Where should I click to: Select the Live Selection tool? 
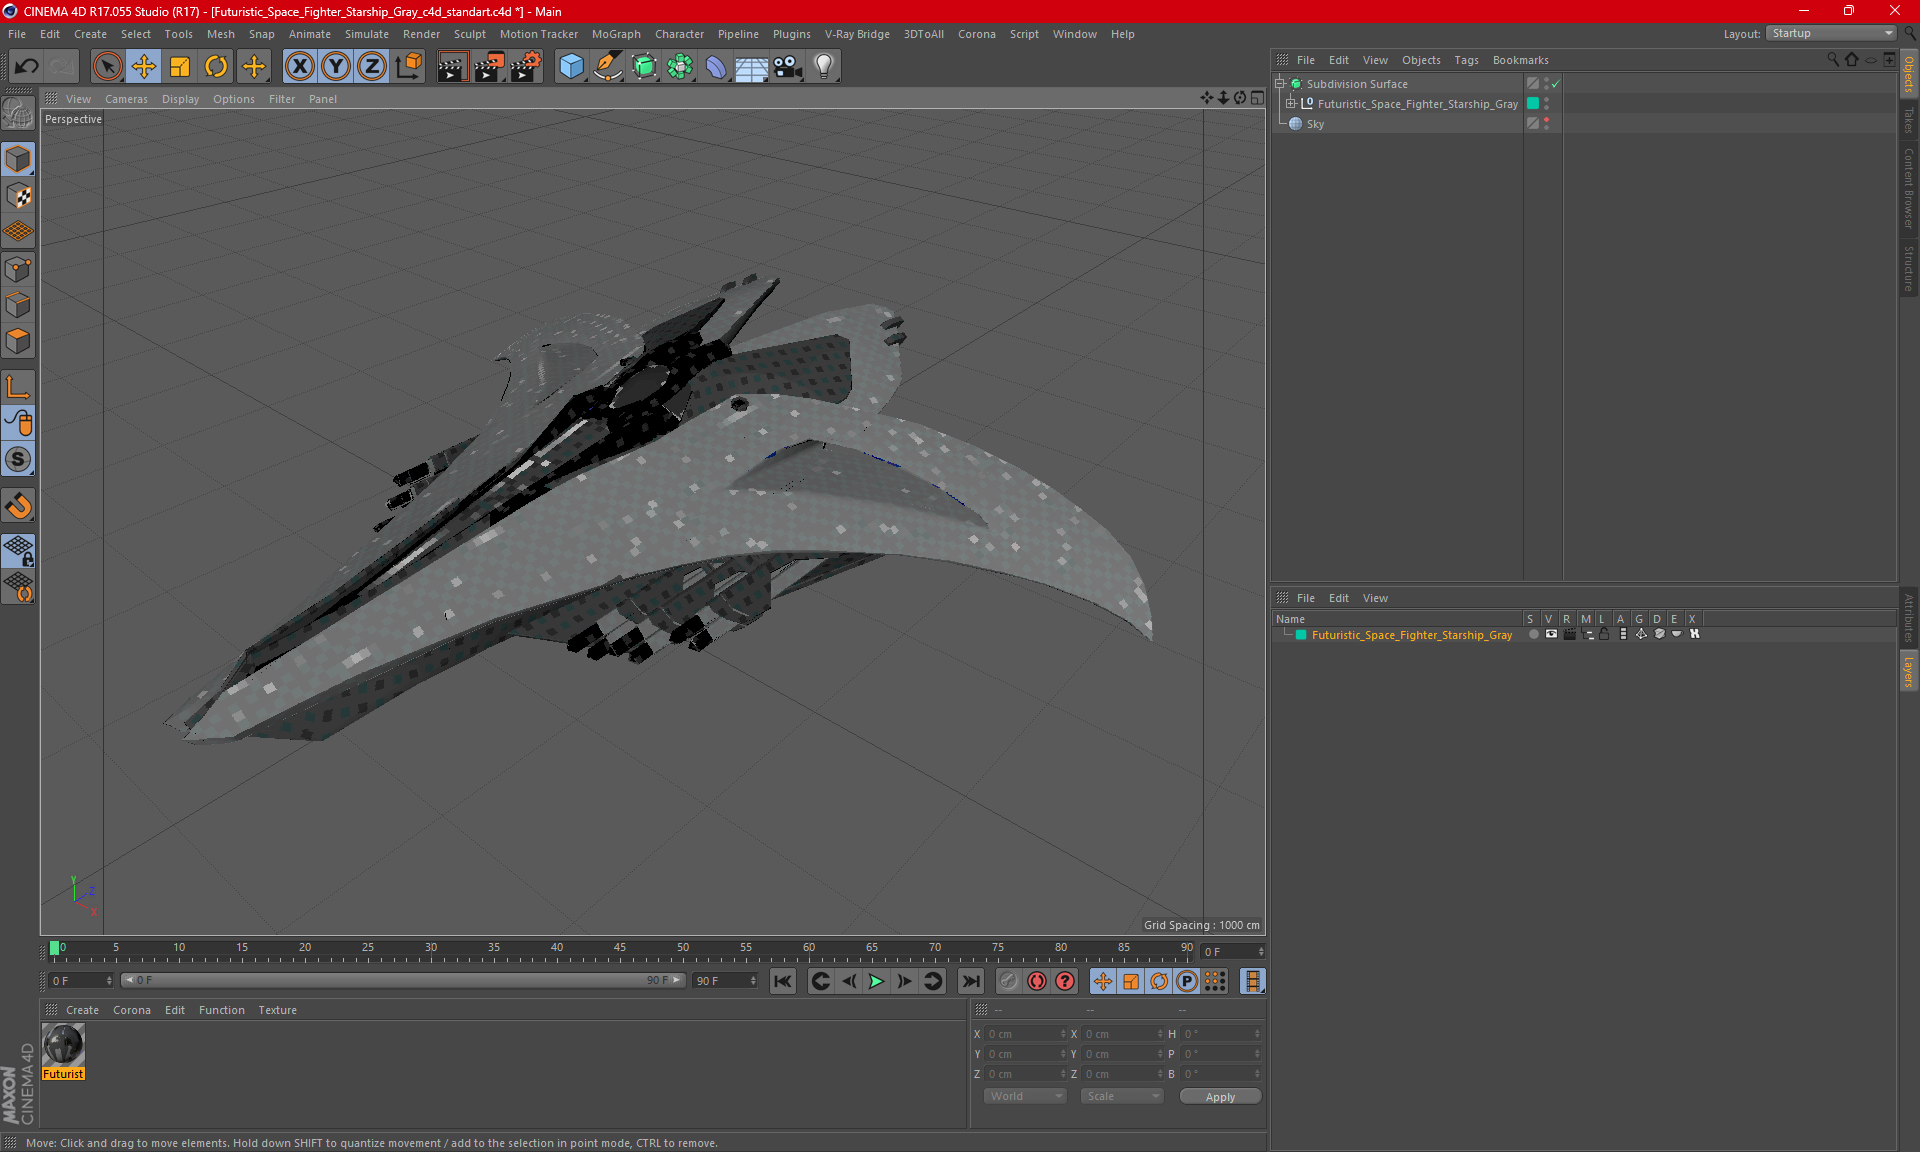tap(107, 67)
